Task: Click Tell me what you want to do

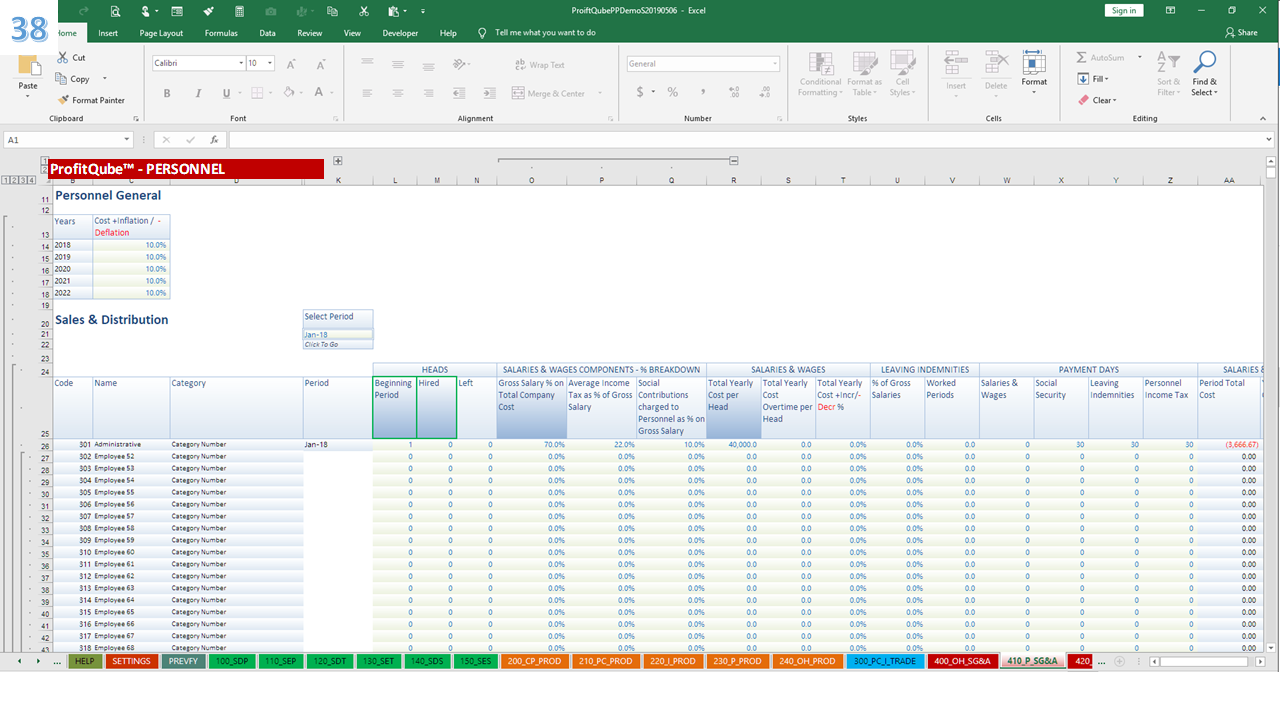Action: (x=545, y=33)
